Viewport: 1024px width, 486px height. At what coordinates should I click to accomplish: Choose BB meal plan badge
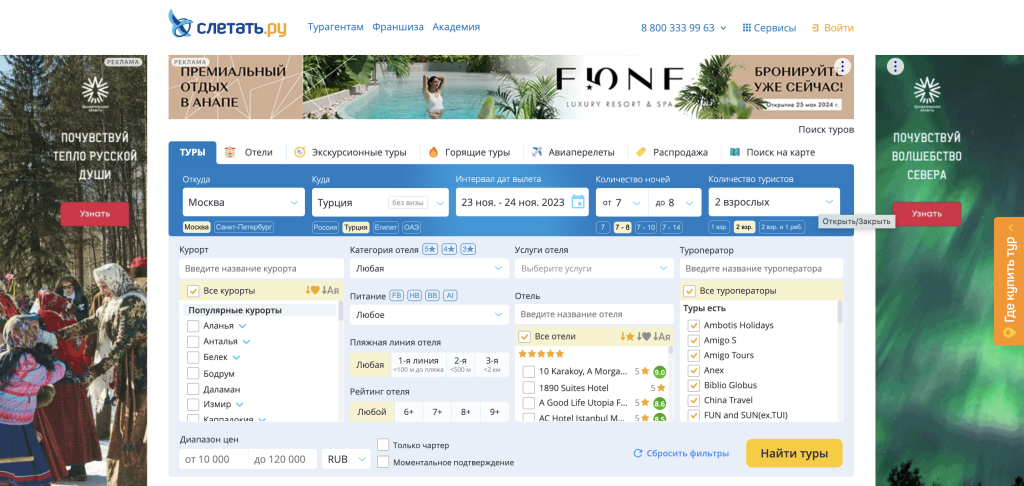pos(432,295)
